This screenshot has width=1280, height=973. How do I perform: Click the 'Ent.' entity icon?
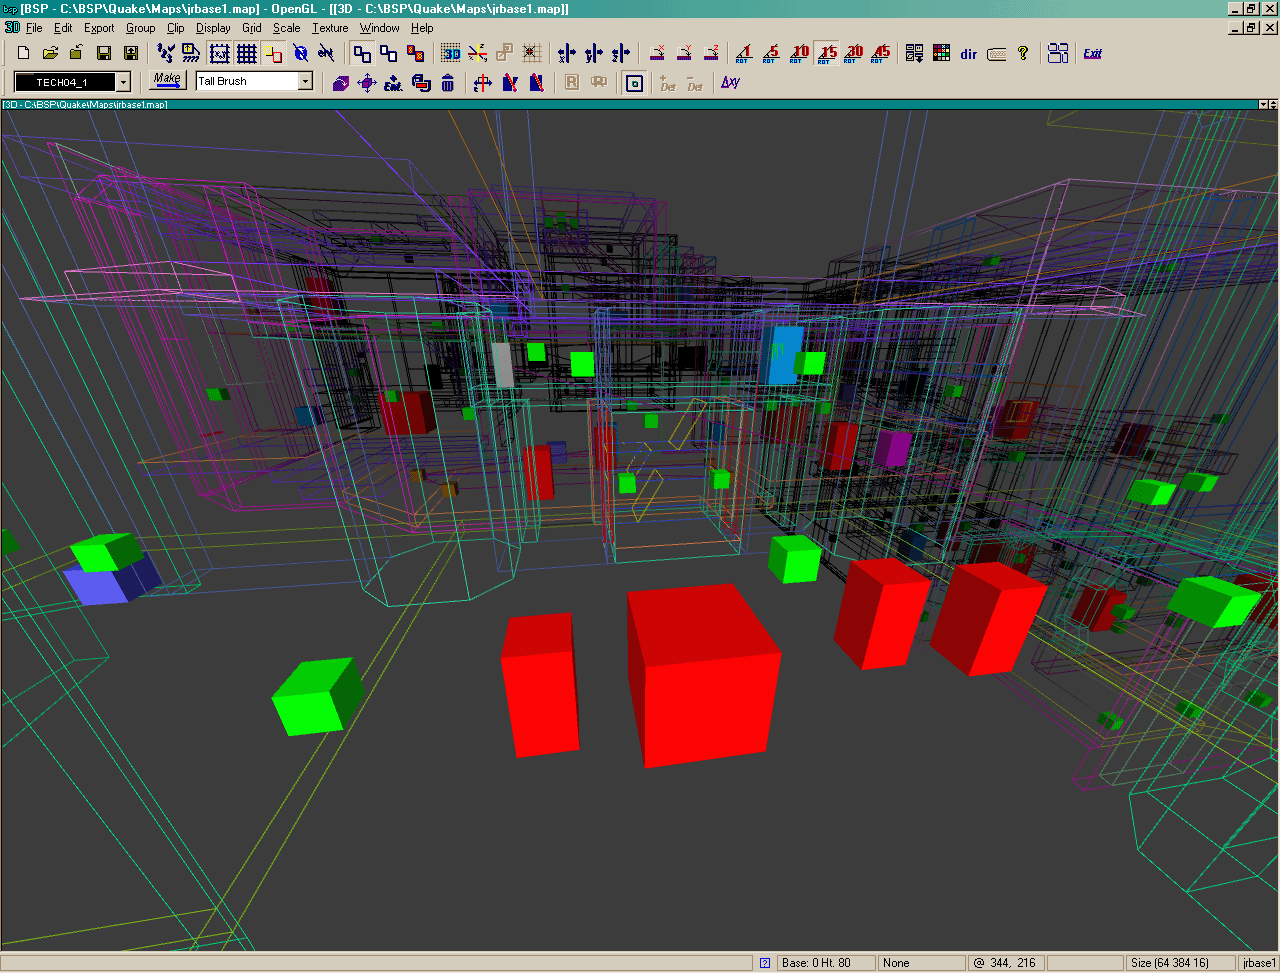[x=393, y=83]
